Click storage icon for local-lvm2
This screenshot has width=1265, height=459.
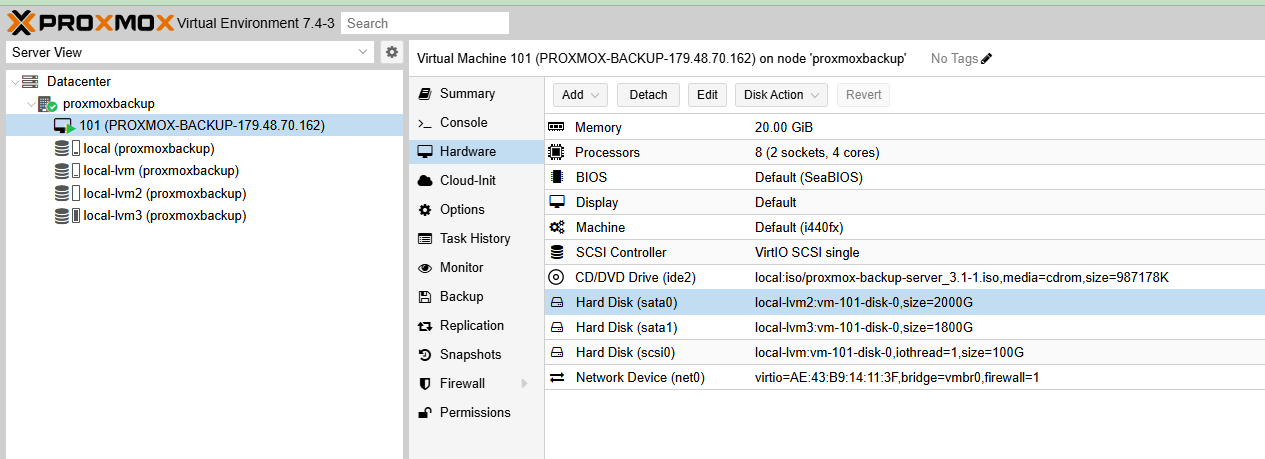(67, 193)
